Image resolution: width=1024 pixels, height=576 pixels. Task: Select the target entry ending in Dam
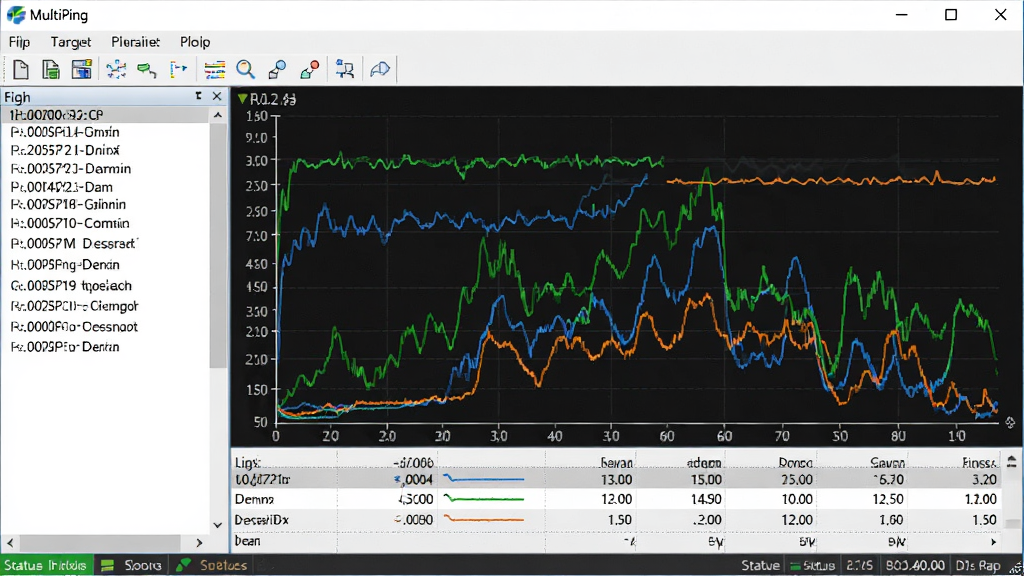(61, 187)
